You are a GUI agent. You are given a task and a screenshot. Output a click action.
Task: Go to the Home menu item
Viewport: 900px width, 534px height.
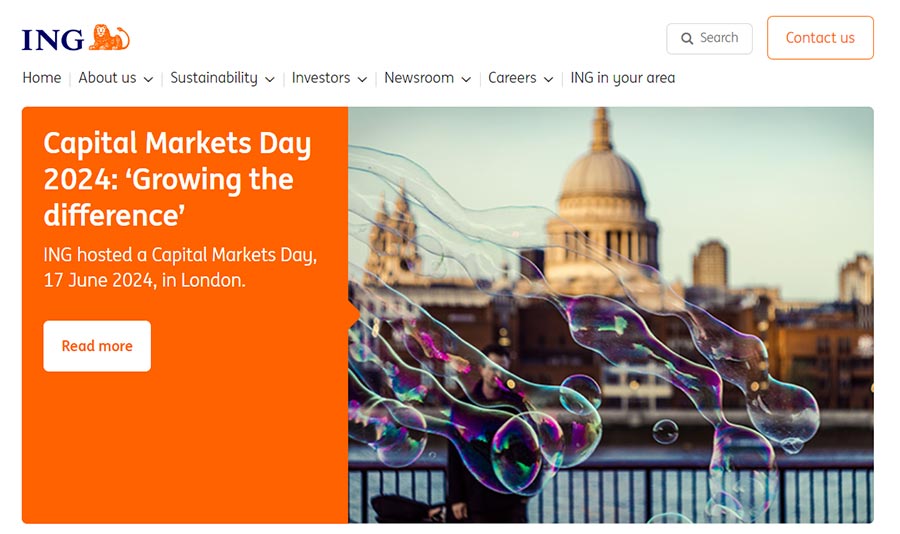42,78
